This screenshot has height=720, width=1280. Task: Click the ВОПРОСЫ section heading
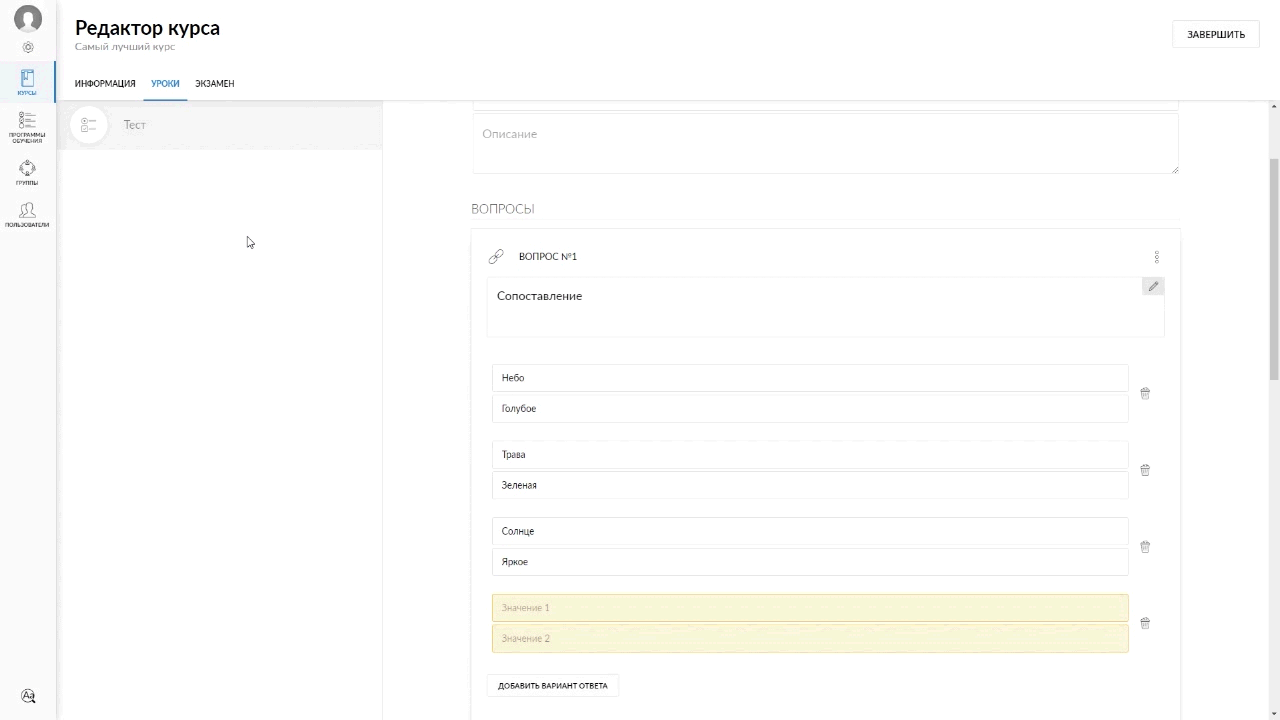point(503,209)
